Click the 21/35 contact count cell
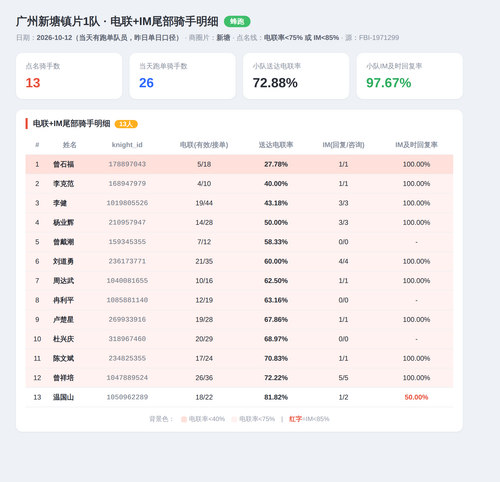Viewport: 500px width, 482px height. (204, 261)
